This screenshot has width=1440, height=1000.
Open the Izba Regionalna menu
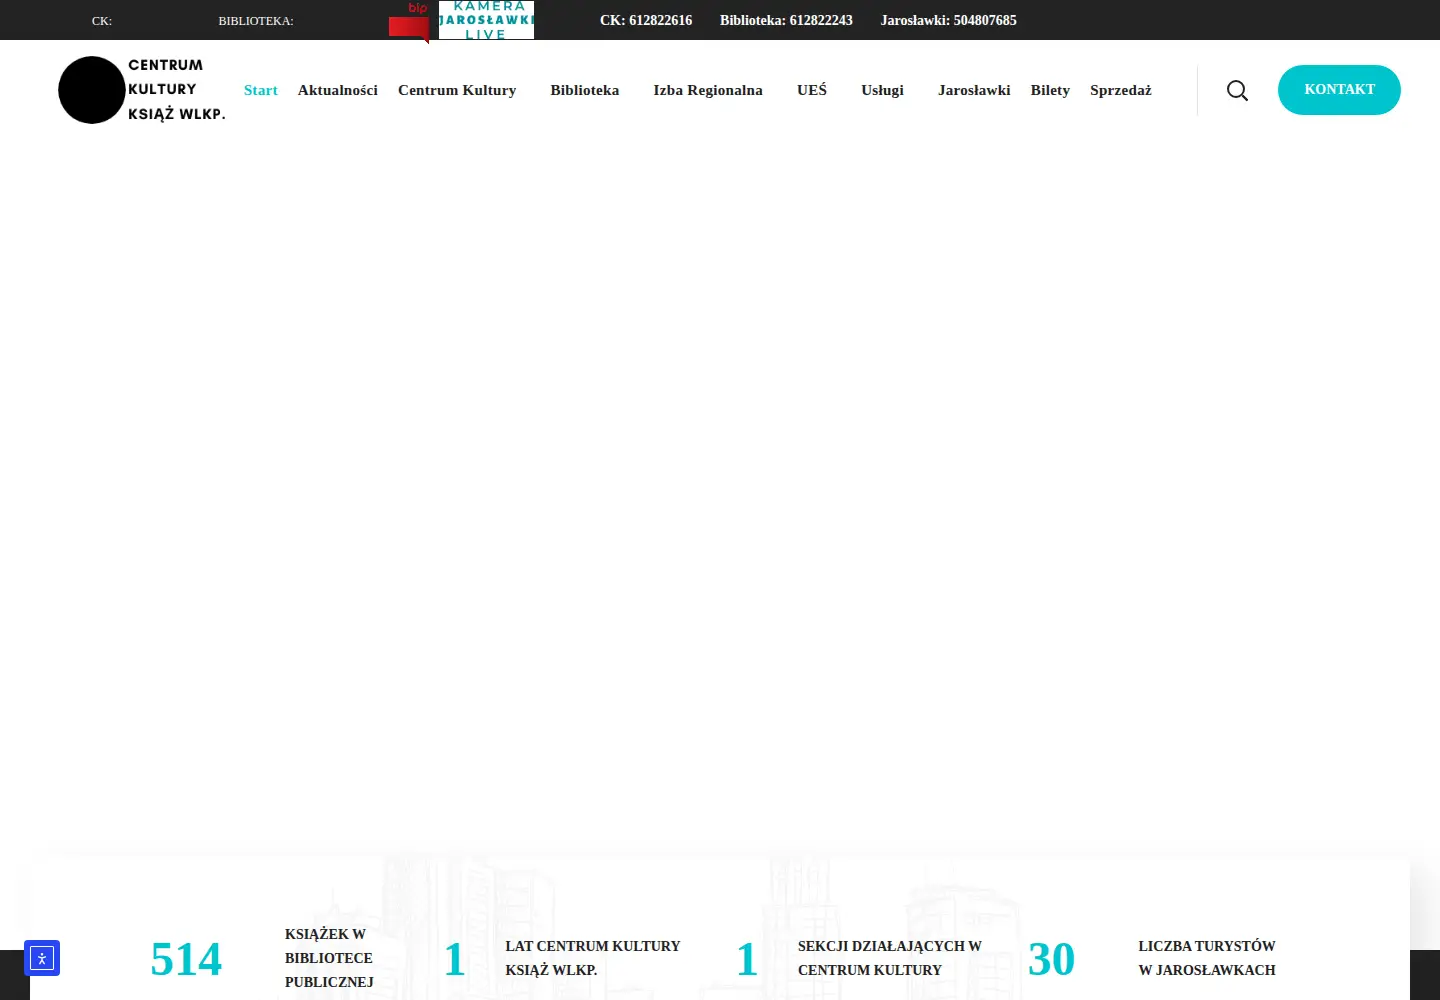708,90
